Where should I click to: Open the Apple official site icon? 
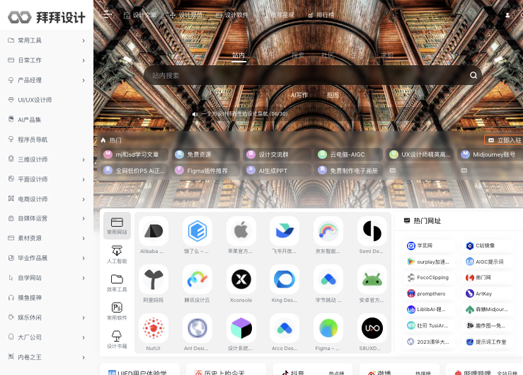click(241, 231)
